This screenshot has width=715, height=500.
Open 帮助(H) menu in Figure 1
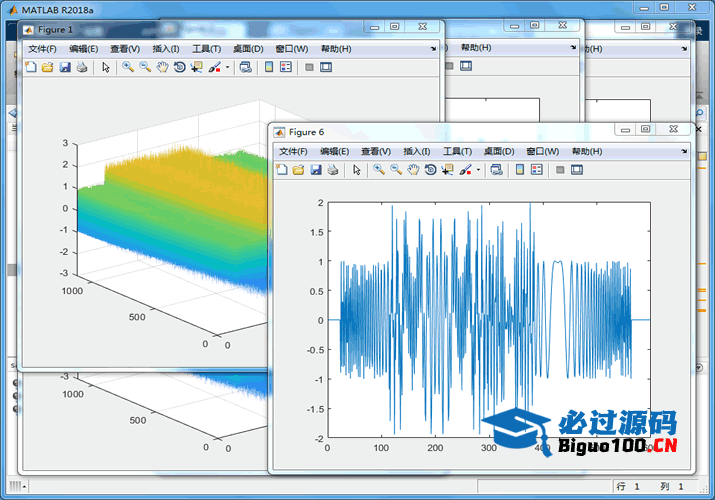click(336, 49)
